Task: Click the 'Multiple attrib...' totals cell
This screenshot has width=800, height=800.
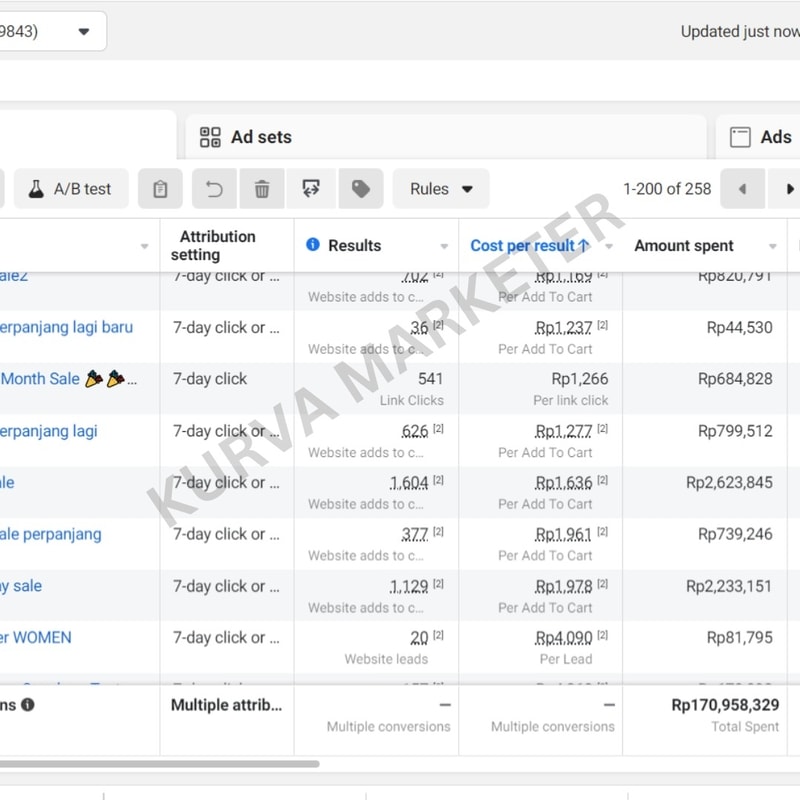Action: (x=226, y=705)
